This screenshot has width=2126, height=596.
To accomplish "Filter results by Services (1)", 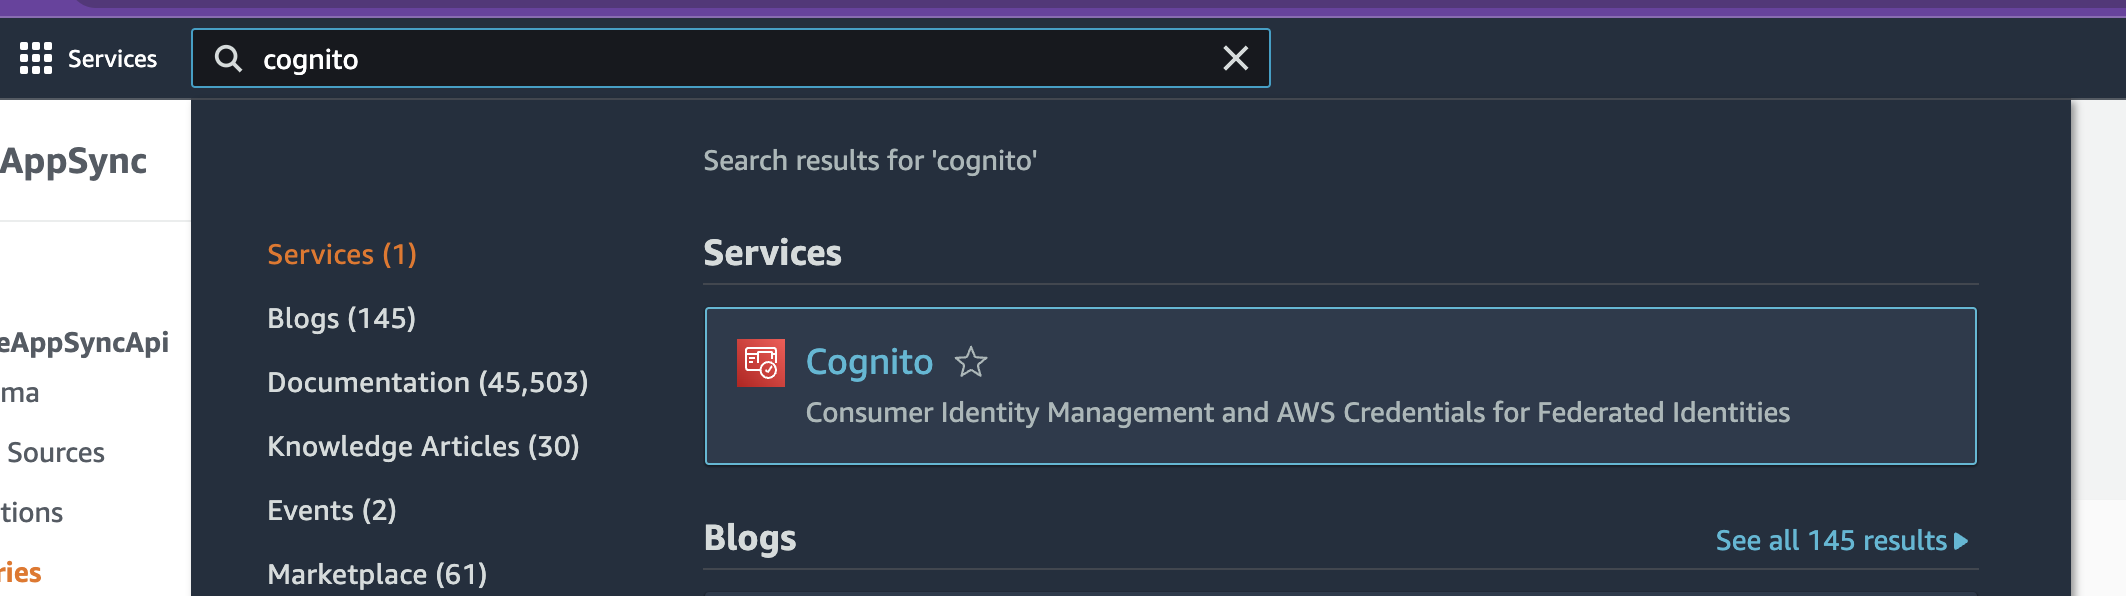I will coord(342,254).
